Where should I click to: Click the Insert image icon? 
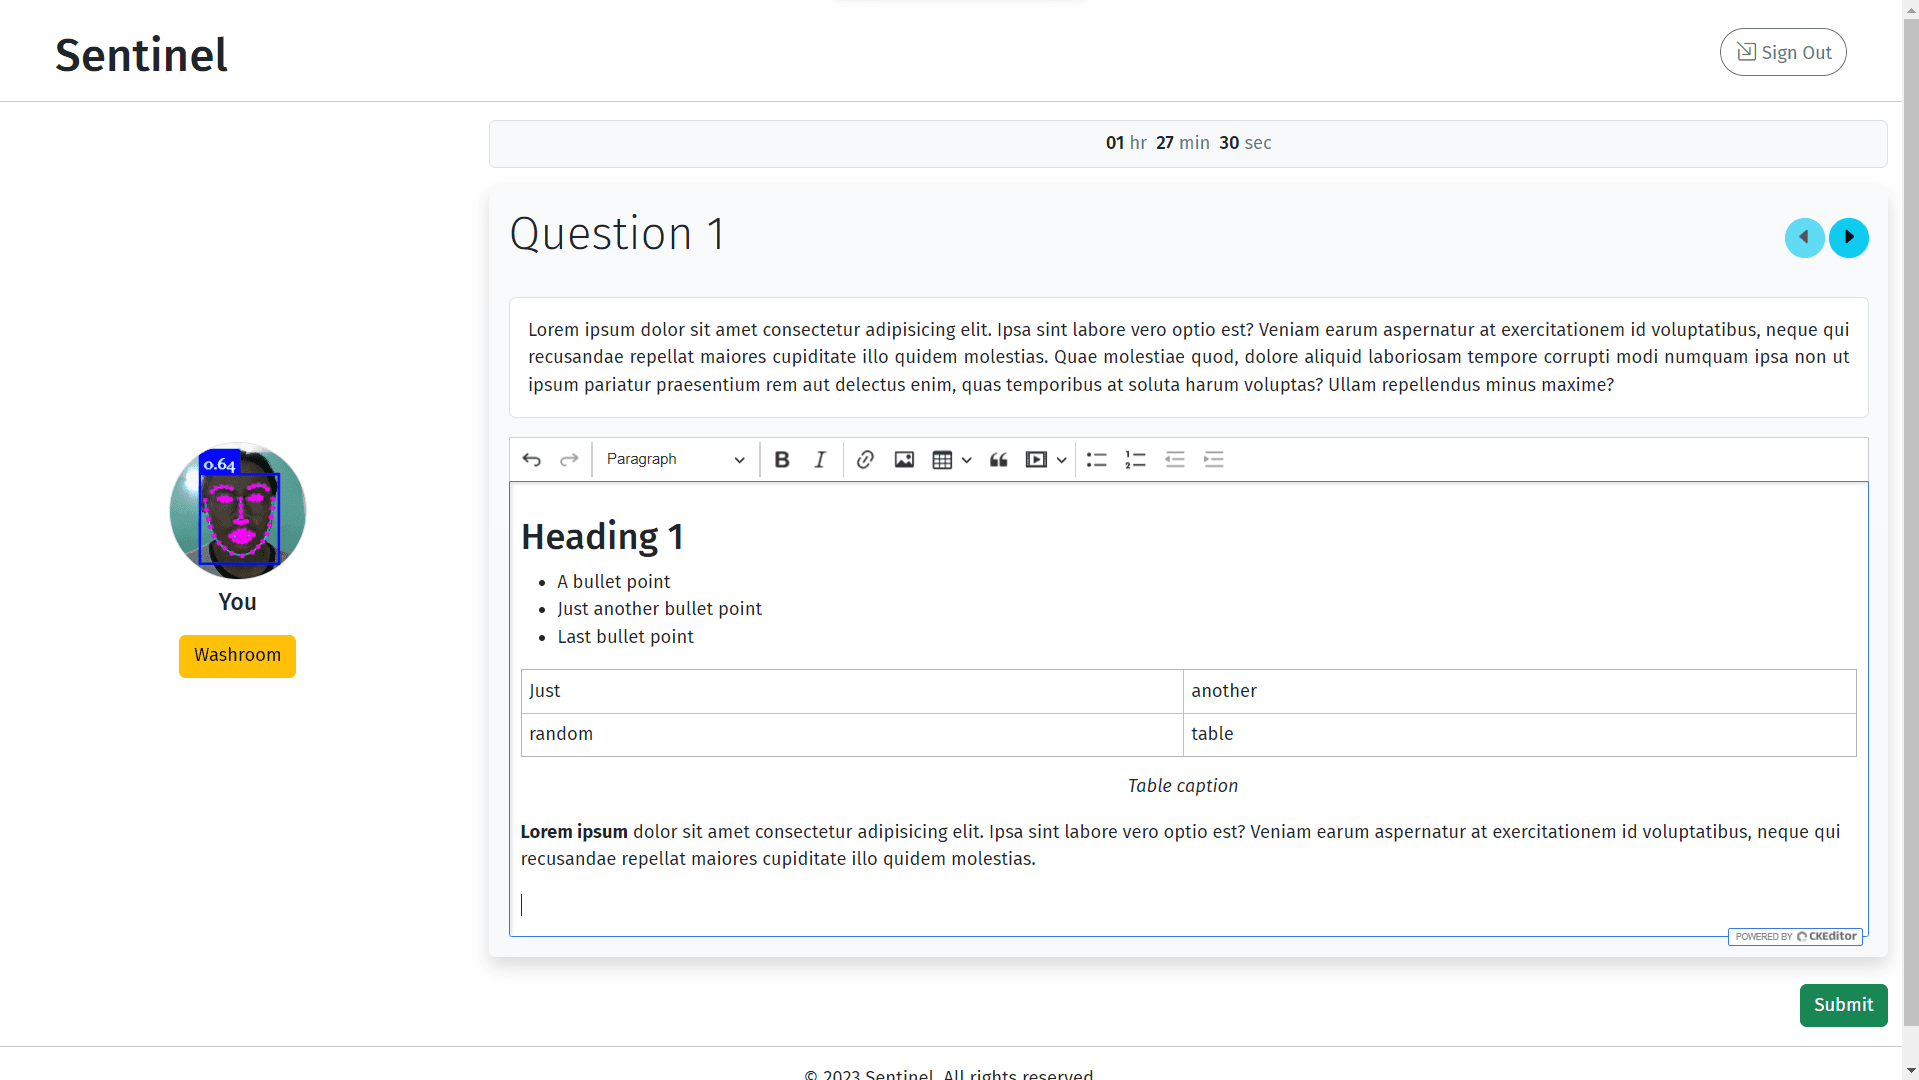click(904, 460)
